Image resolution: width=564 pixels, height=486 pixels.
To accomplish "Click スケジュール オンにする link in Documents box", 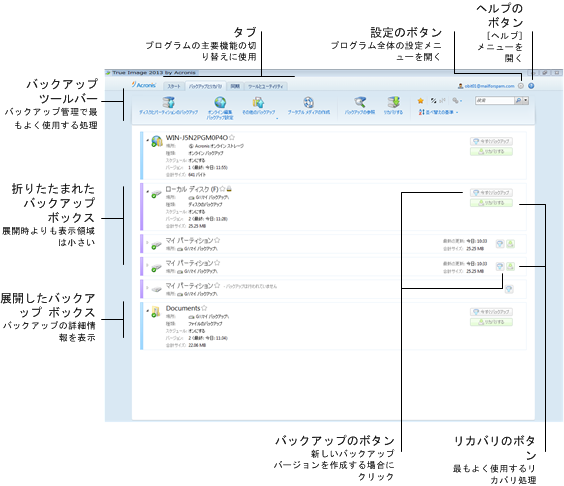I will coord(197,331).
